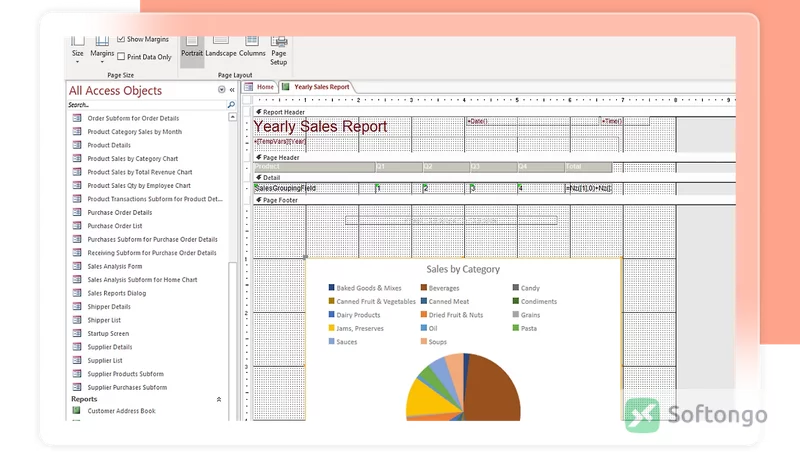Switch to the Yearly Sales Report tab
Screen dimensions: 800x456
click(316, 87)
